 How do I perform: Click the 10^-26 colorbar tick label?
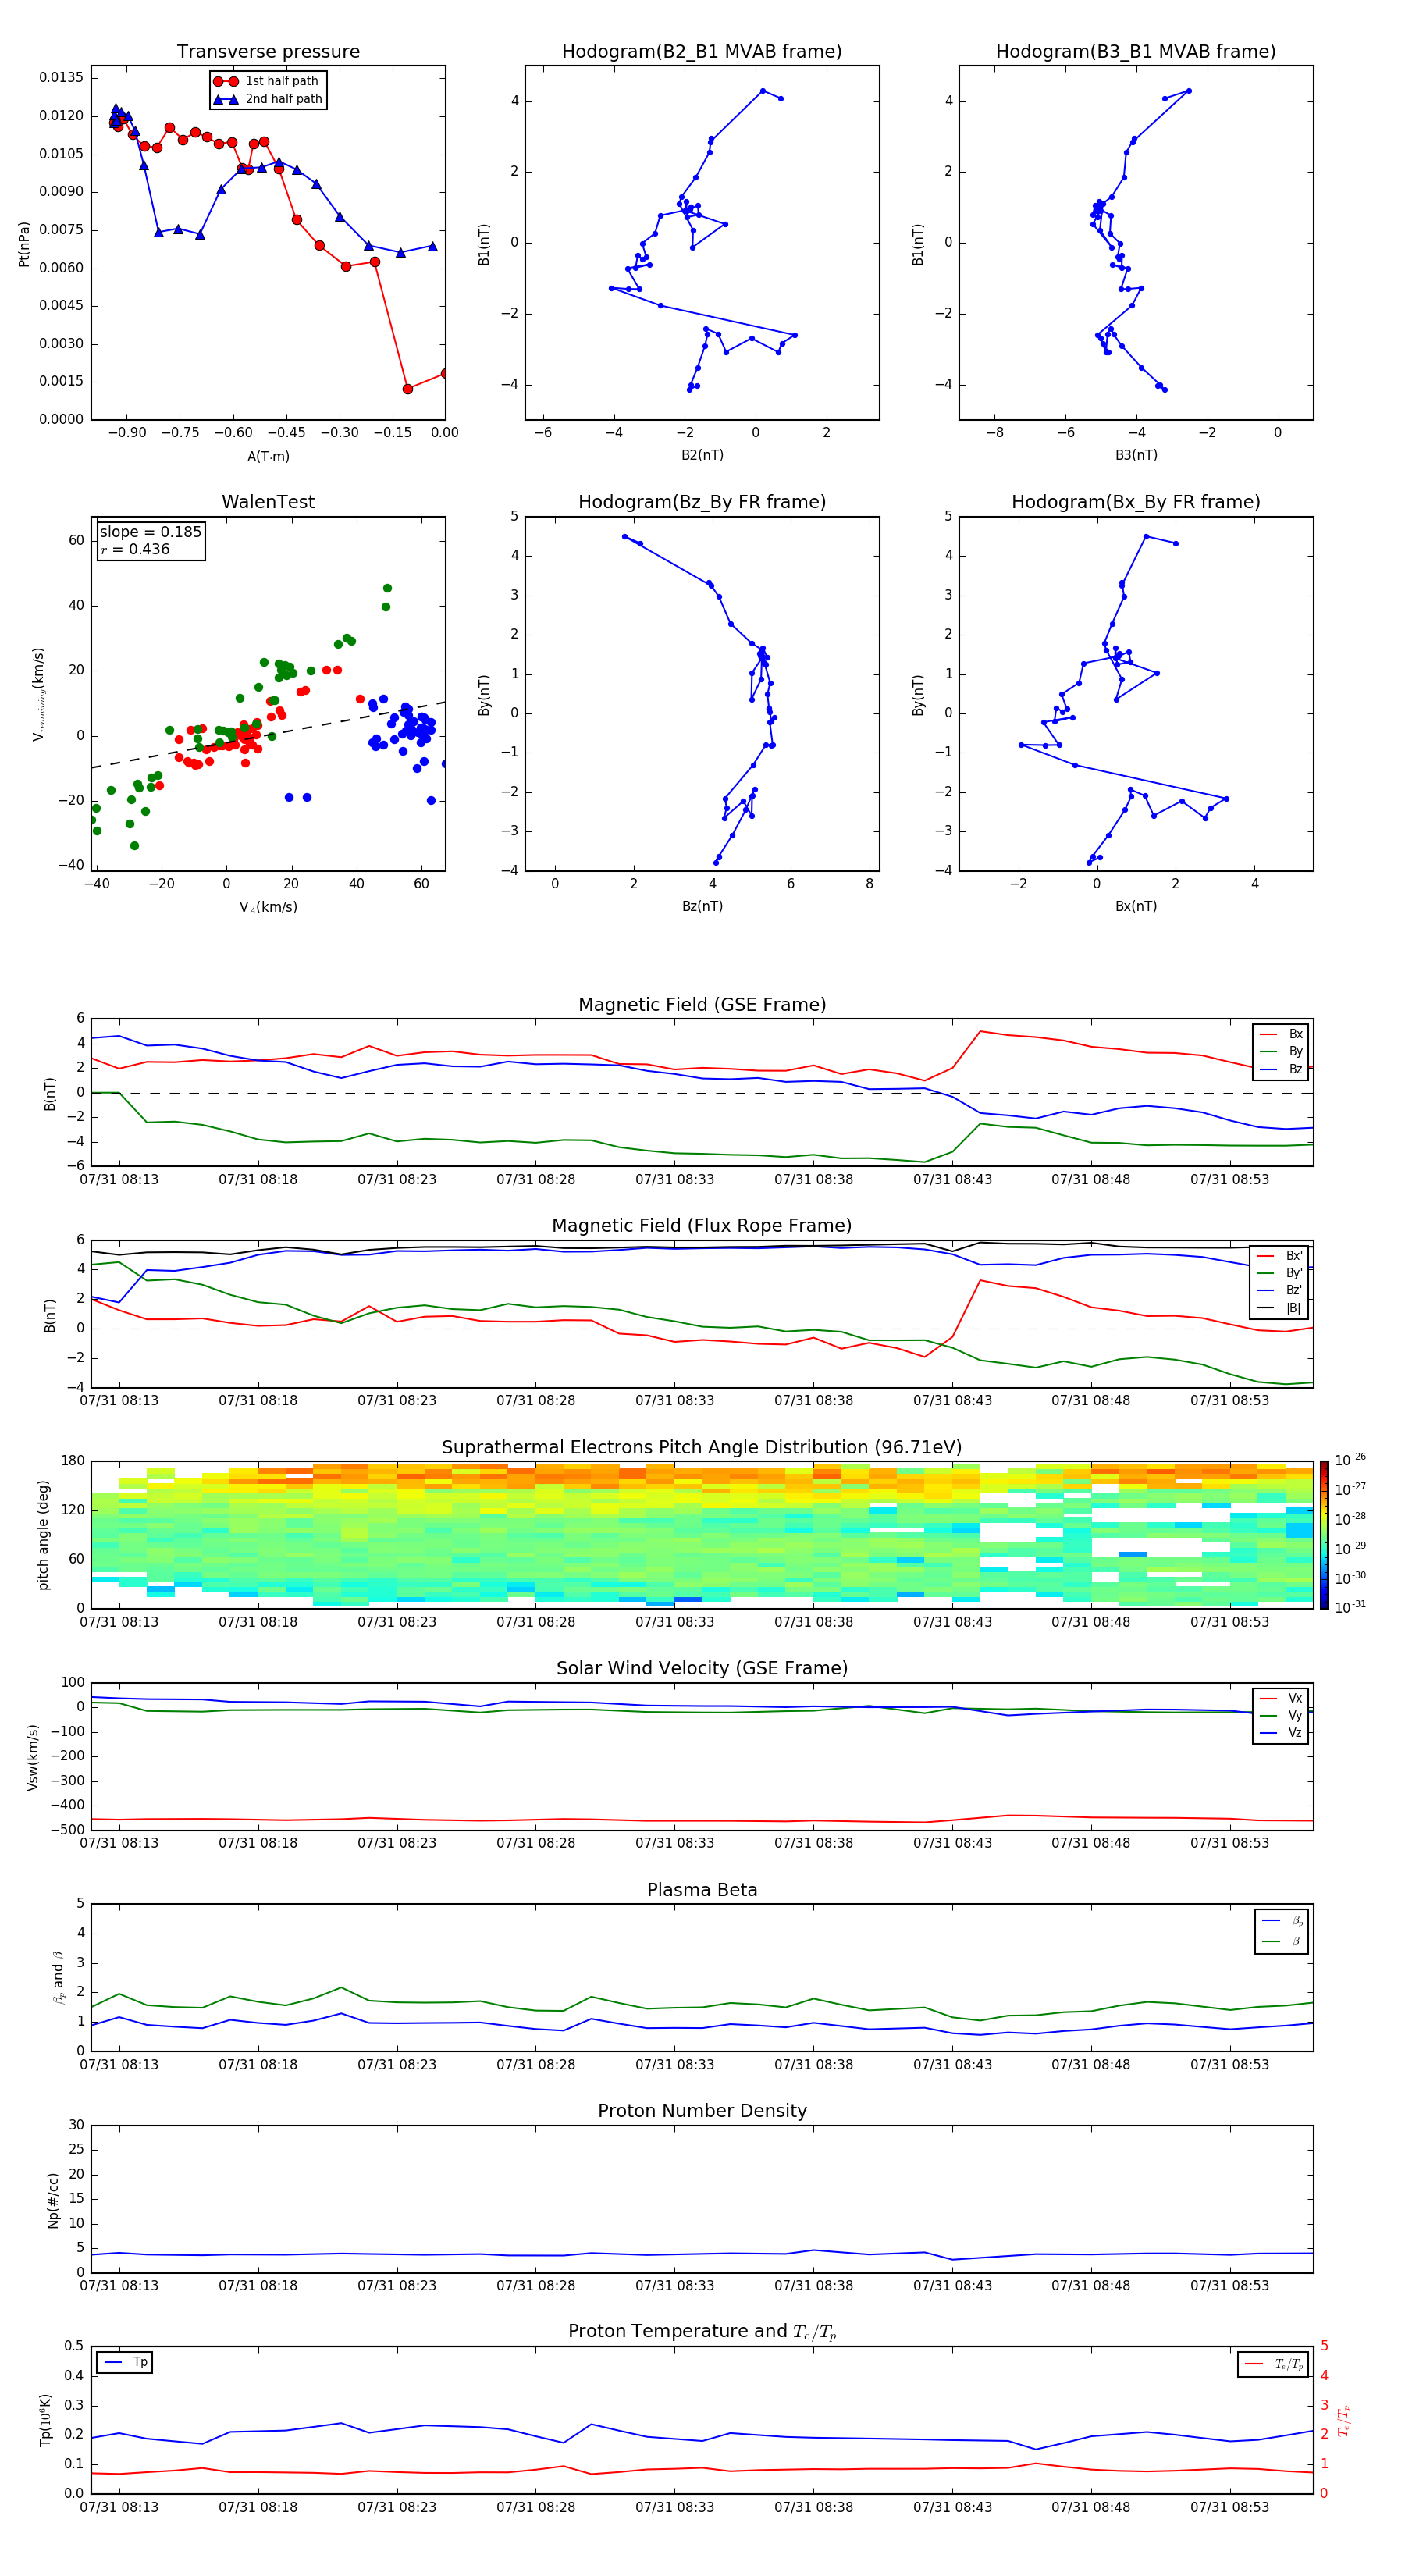click(x=1350, y=1460)
